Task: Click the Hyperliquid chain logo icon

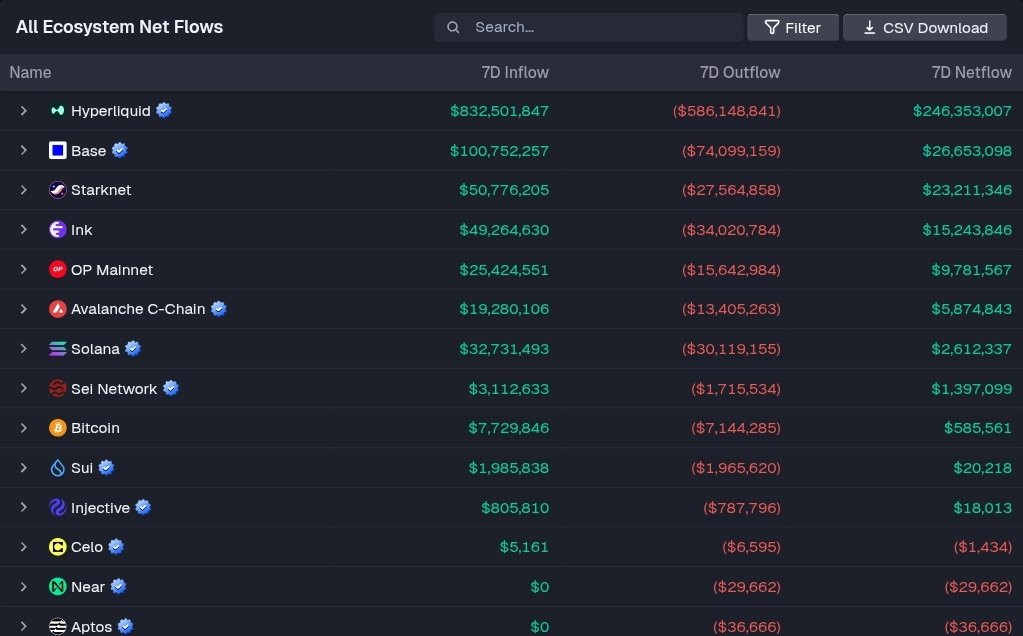Action: pos(57,111)
